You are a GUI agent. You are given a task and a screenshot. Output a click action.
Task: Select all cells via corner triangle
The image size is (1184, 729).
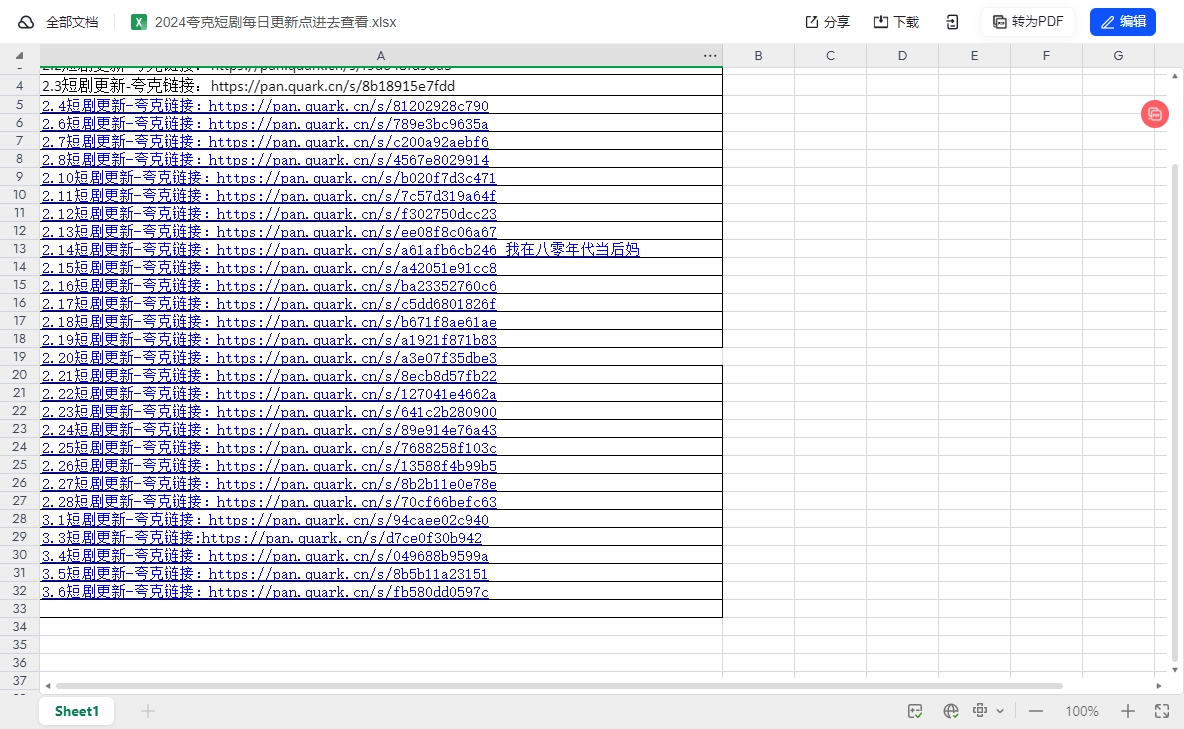20,55
